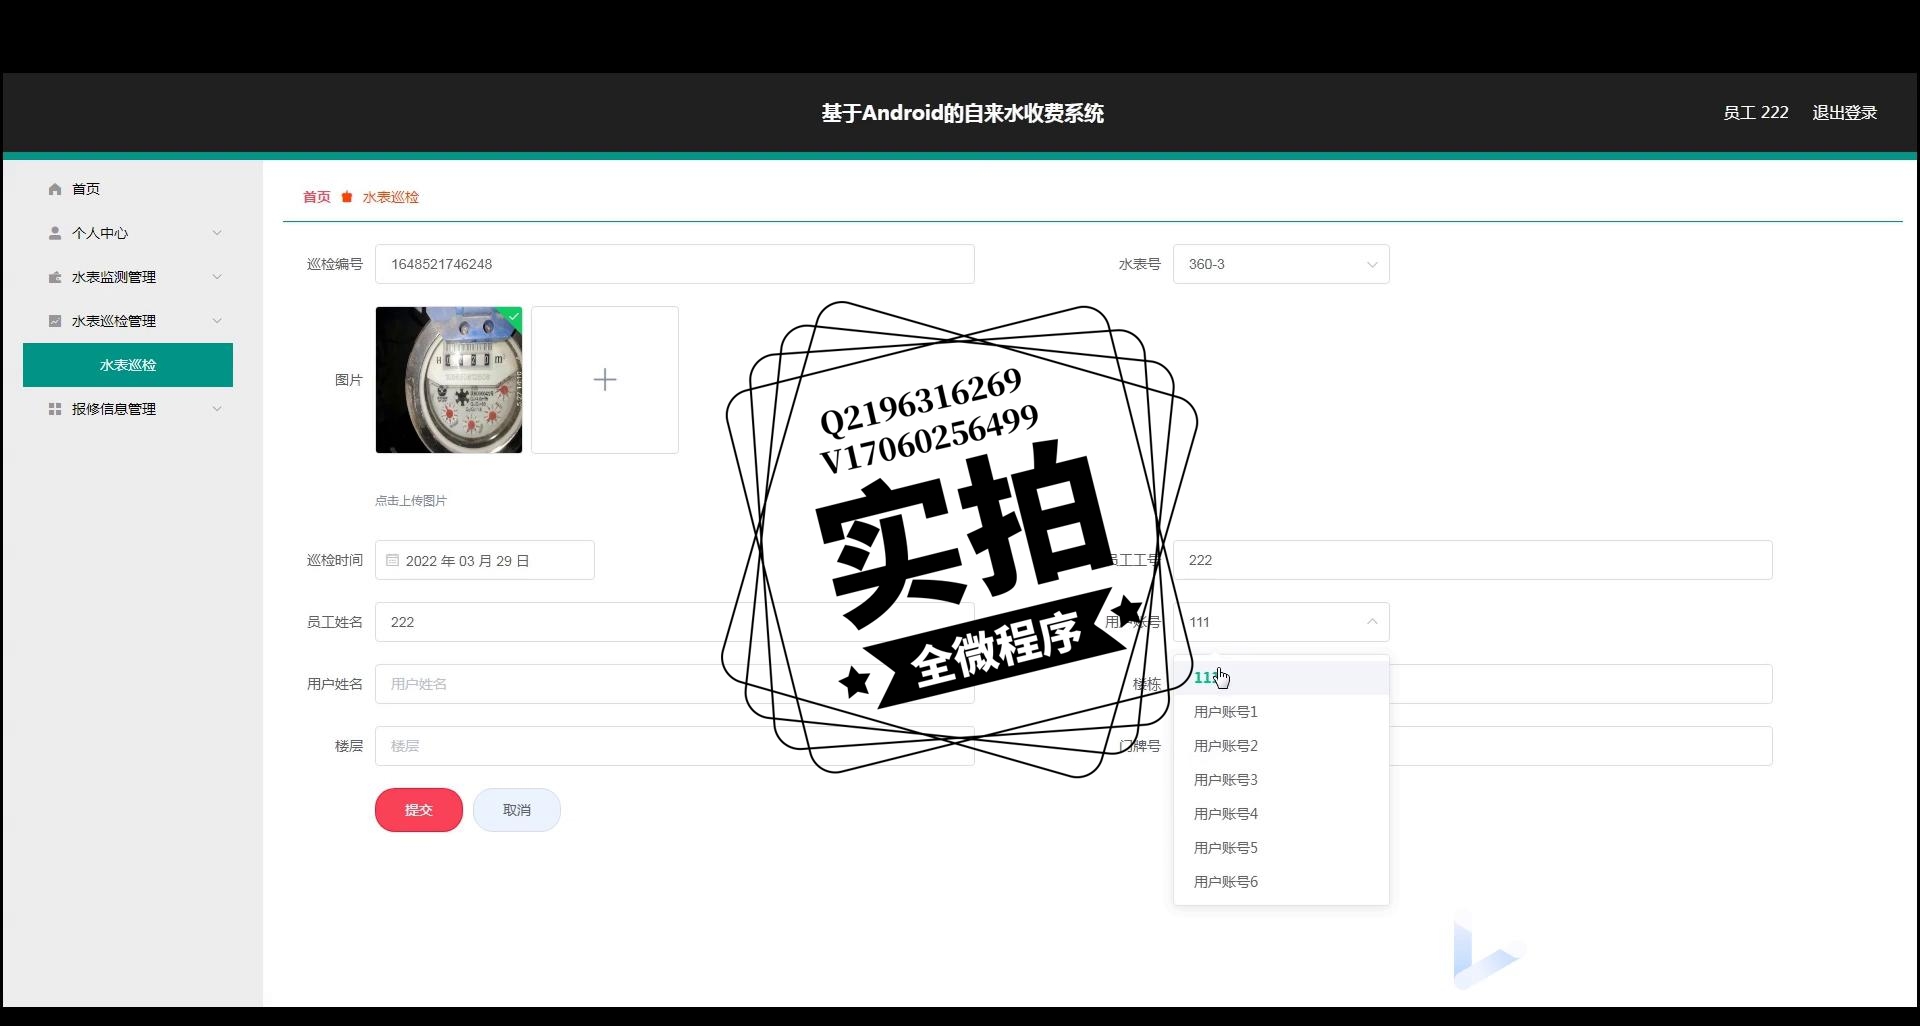Click the uploaded water meter photo thumbnail
This screenshot has width=1920, height=1026.
coord(449,380)
